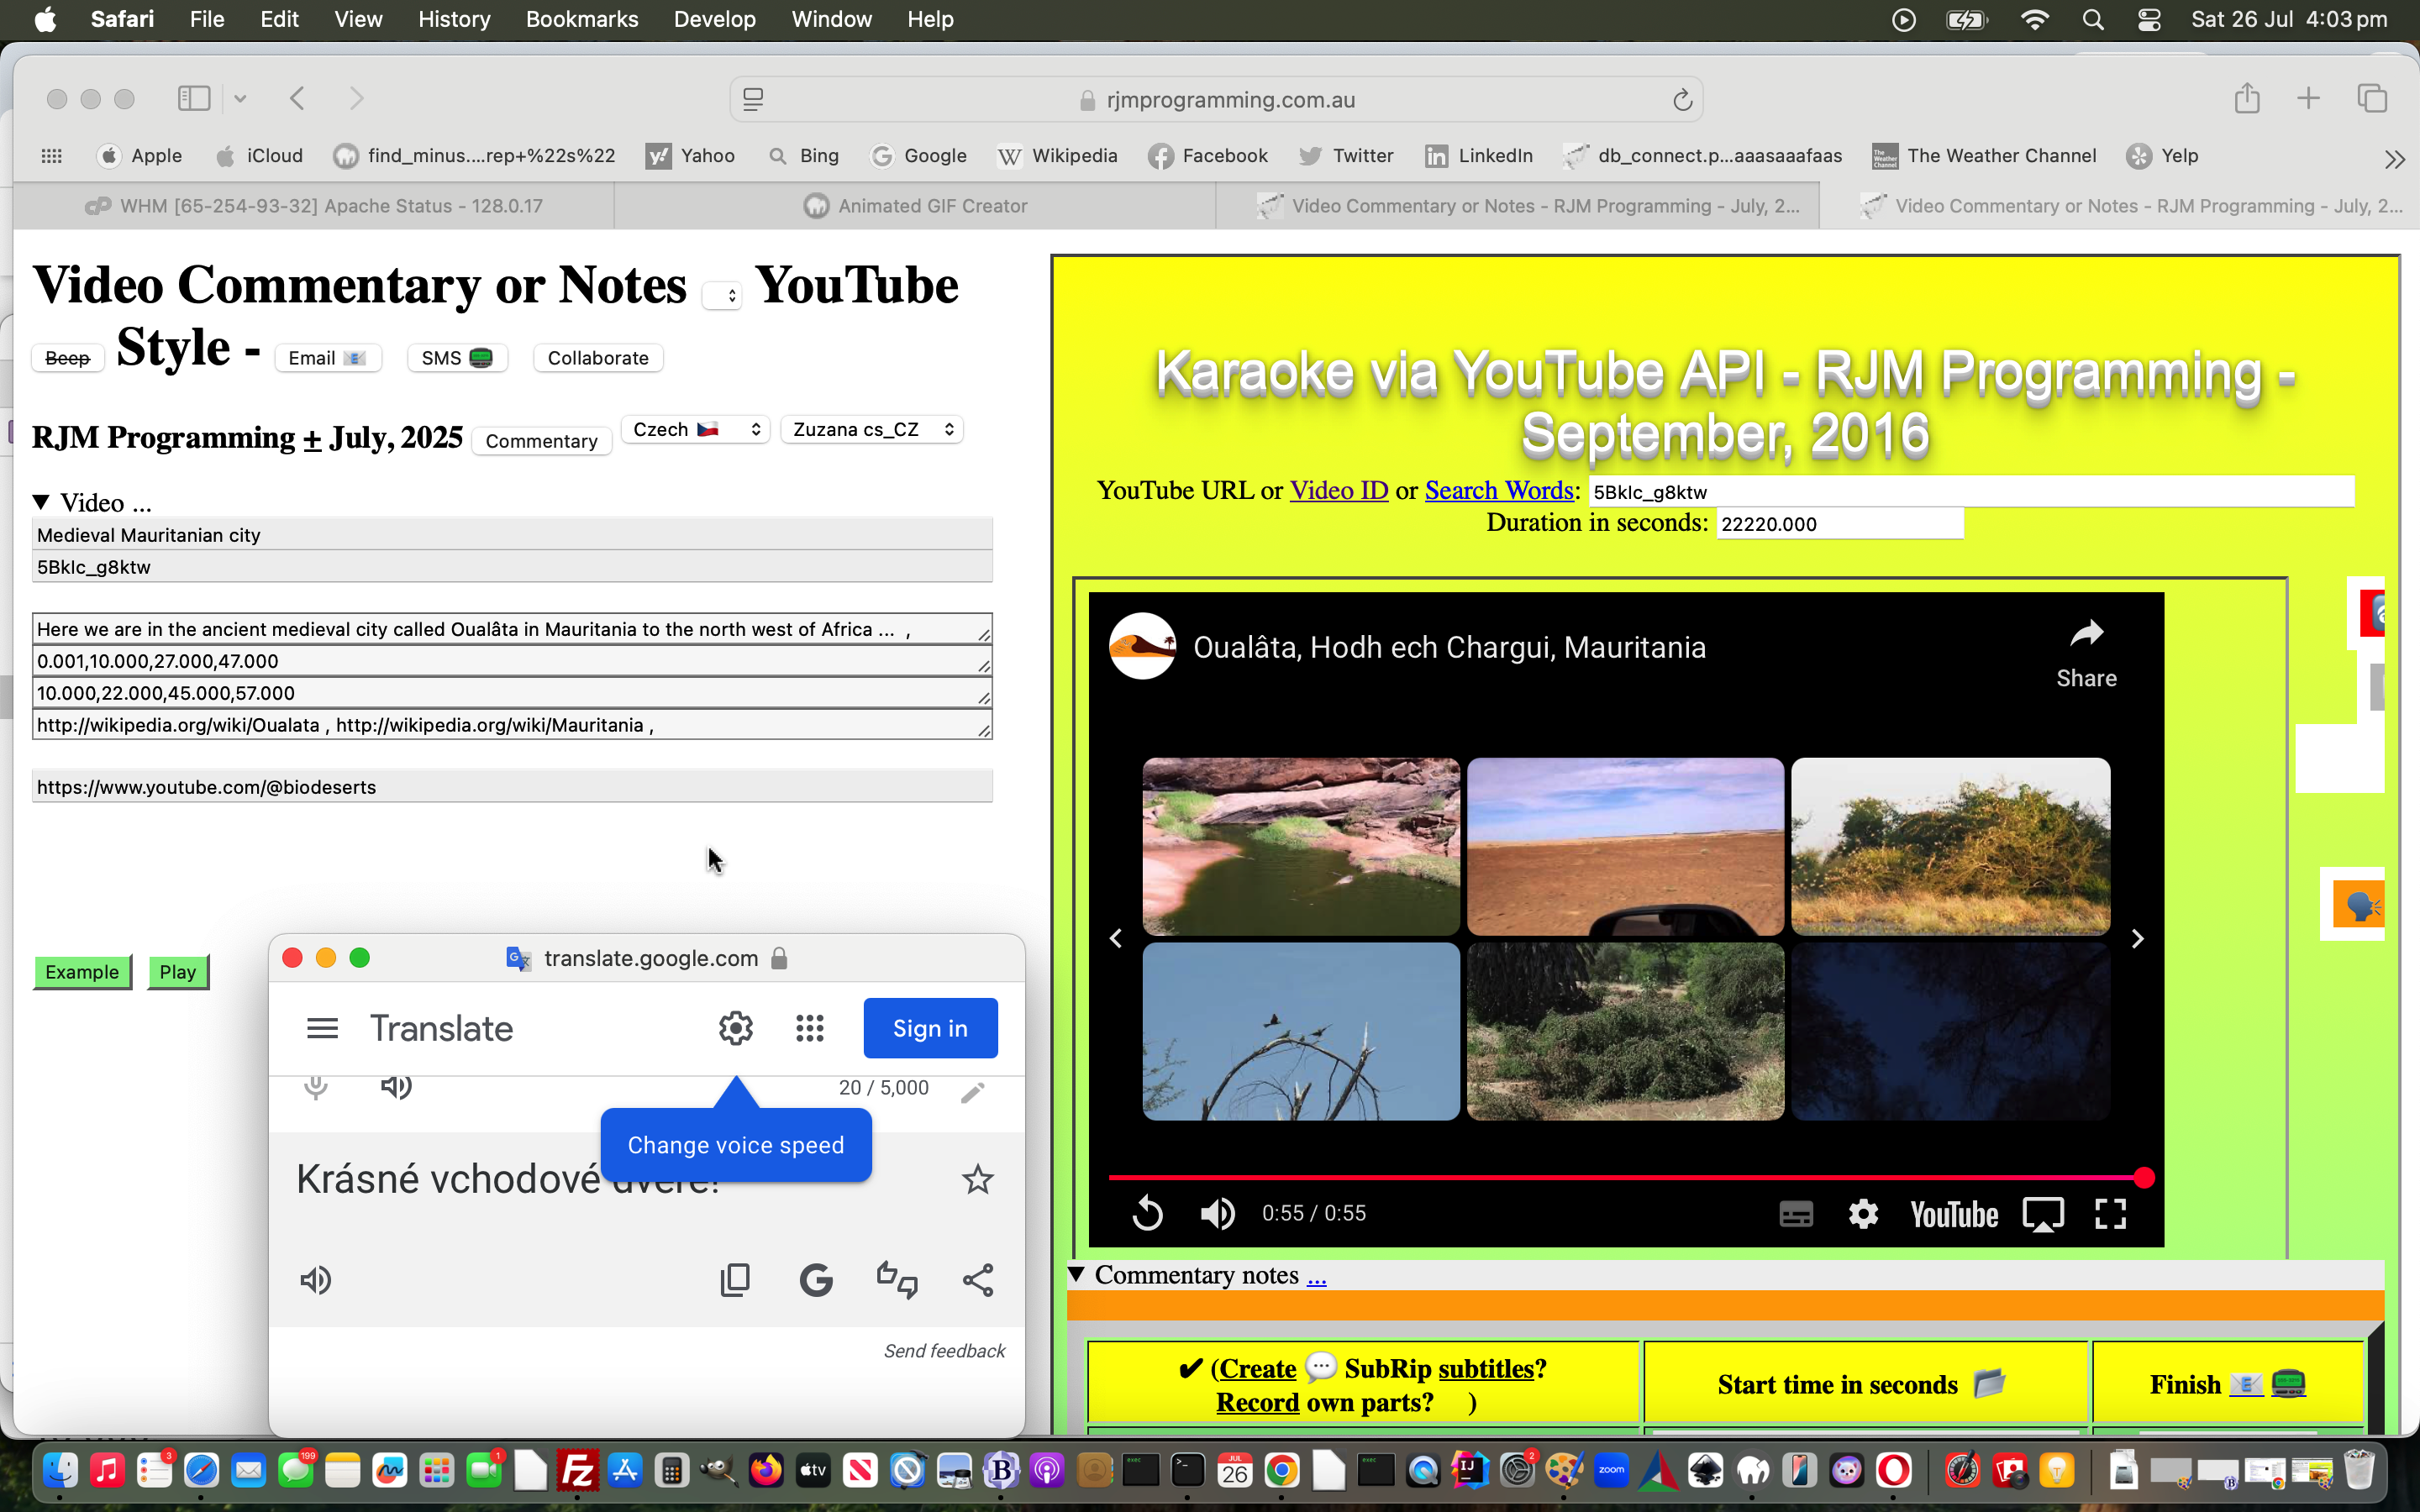Reload page in Safari address bar

point(1682,100)
